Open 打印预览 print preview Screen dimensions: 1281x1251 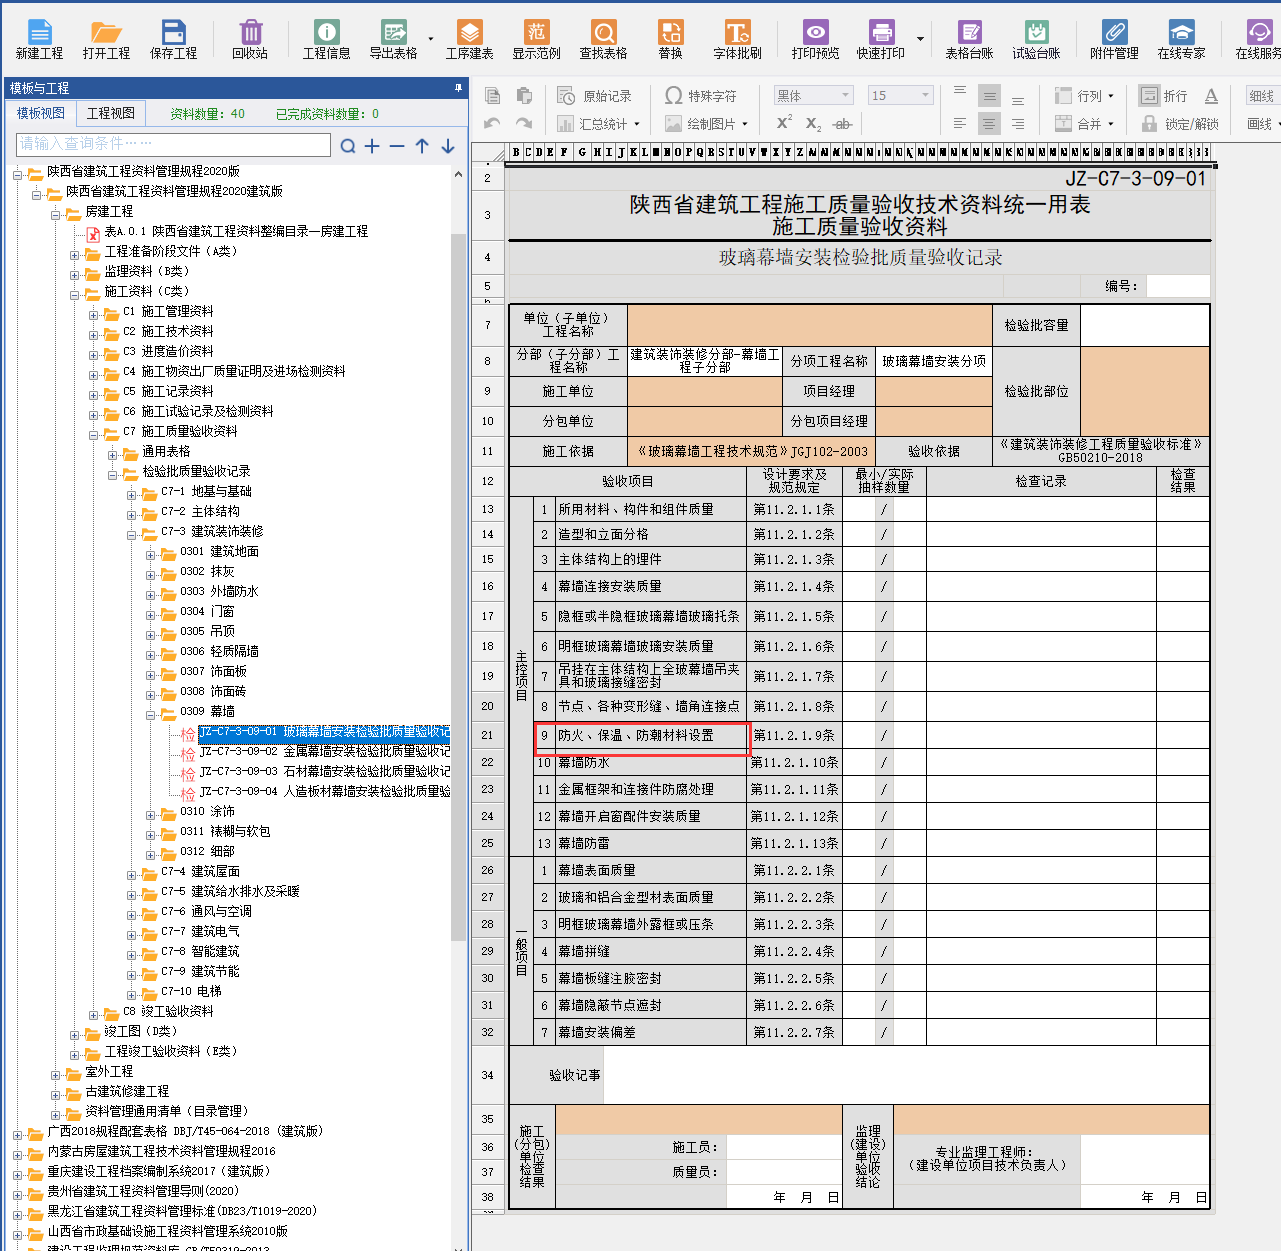point(815,40)
